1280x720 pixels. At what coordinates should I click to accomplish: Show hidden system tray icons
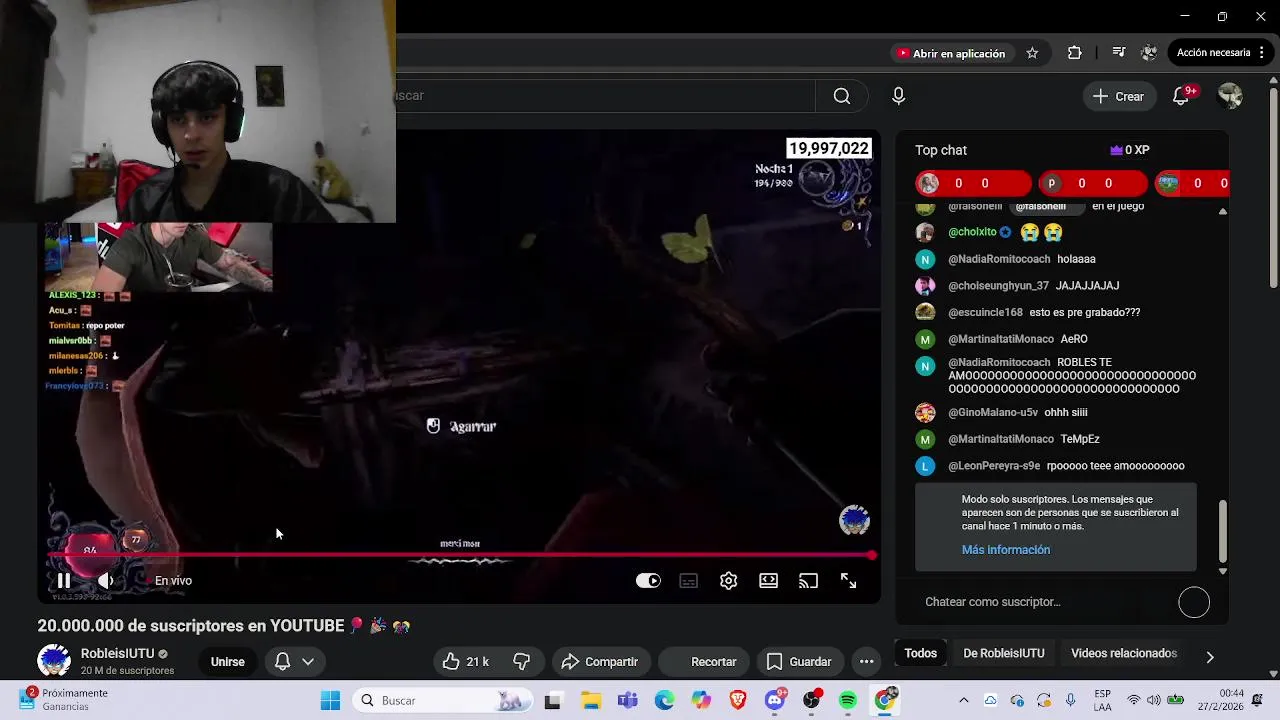click(963, 700)
